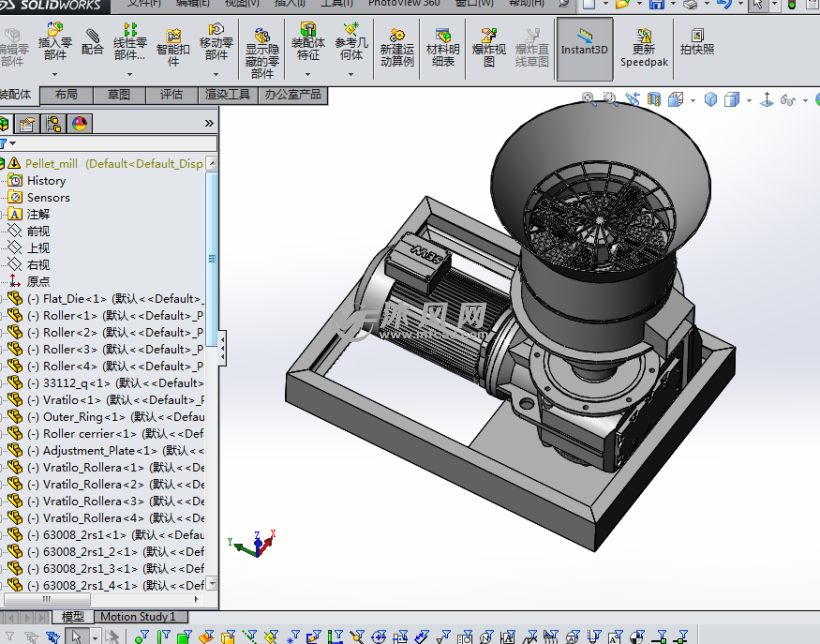Click the feature tree vertical scrollbar
This screenshot has width=820, height=644.
[x=212, y=260]
